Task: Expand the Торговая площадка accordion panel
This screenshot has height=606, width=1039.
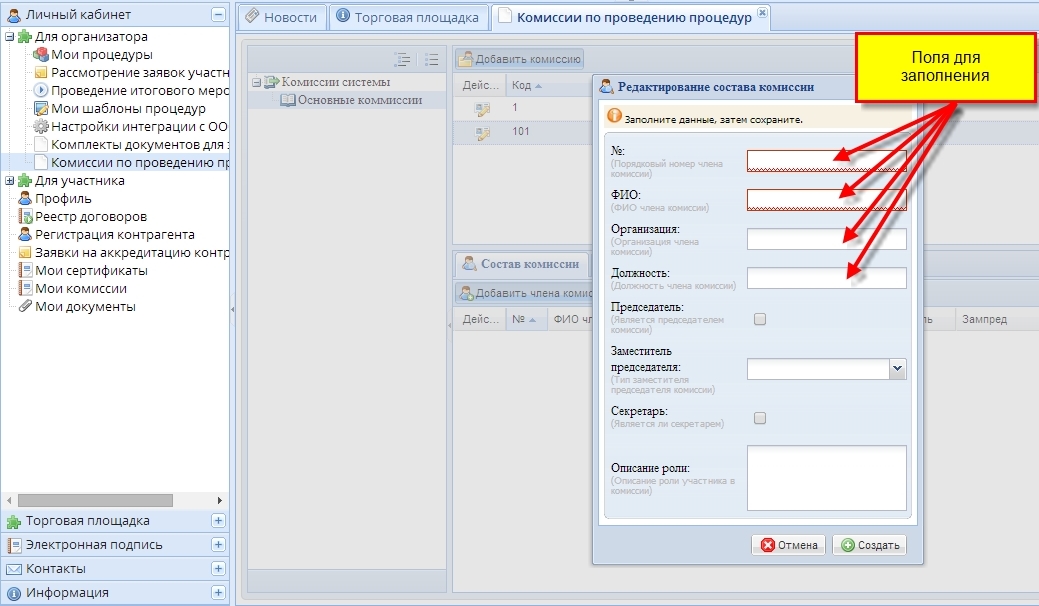Action: [218, 521]
